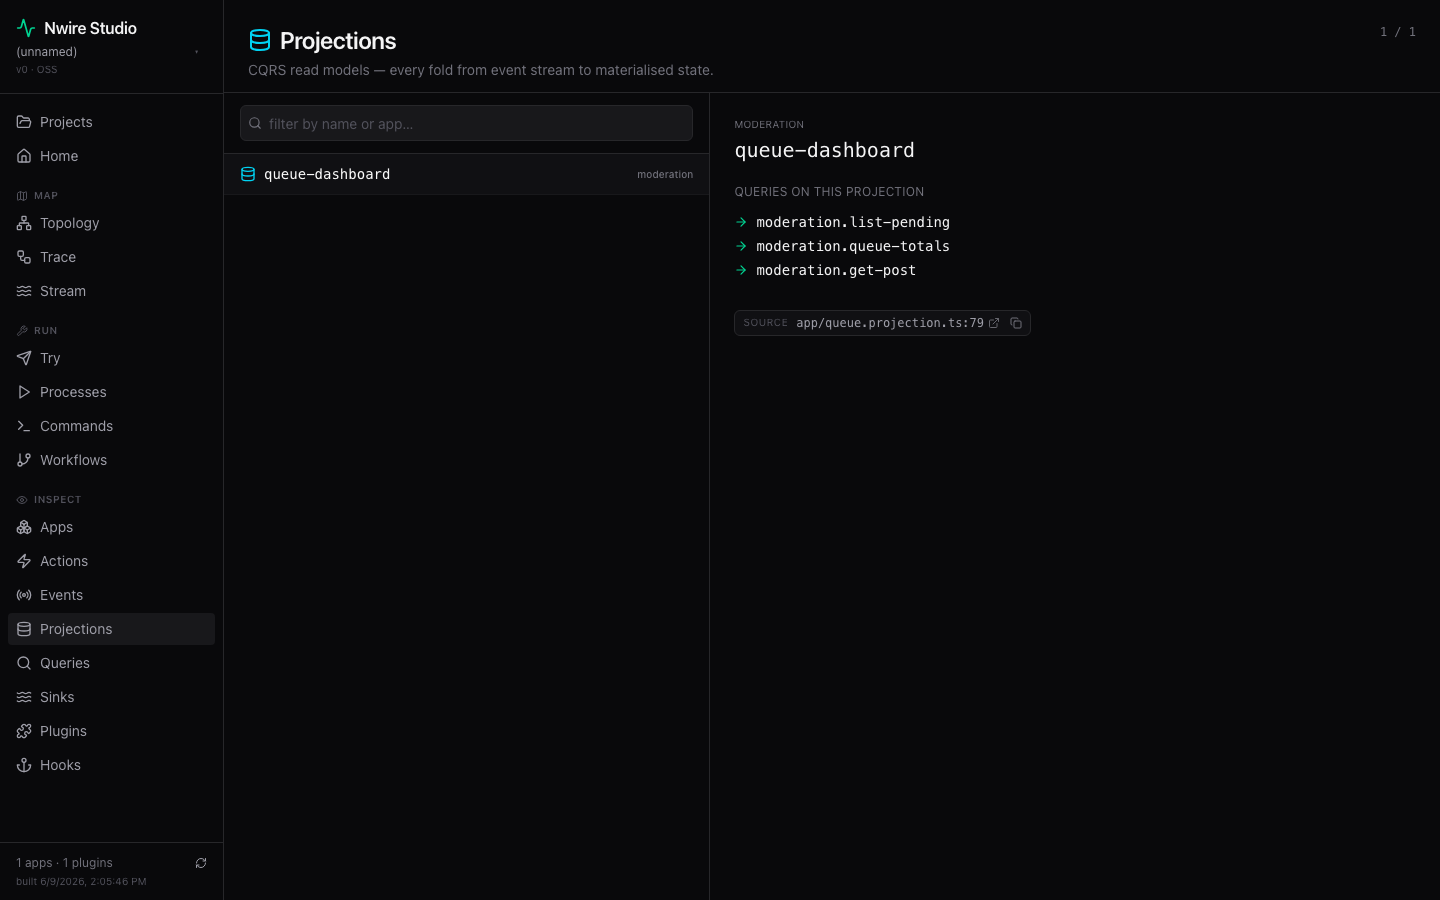
Task: Click the queue-dashboard row database icon
Action: [248, 174]
